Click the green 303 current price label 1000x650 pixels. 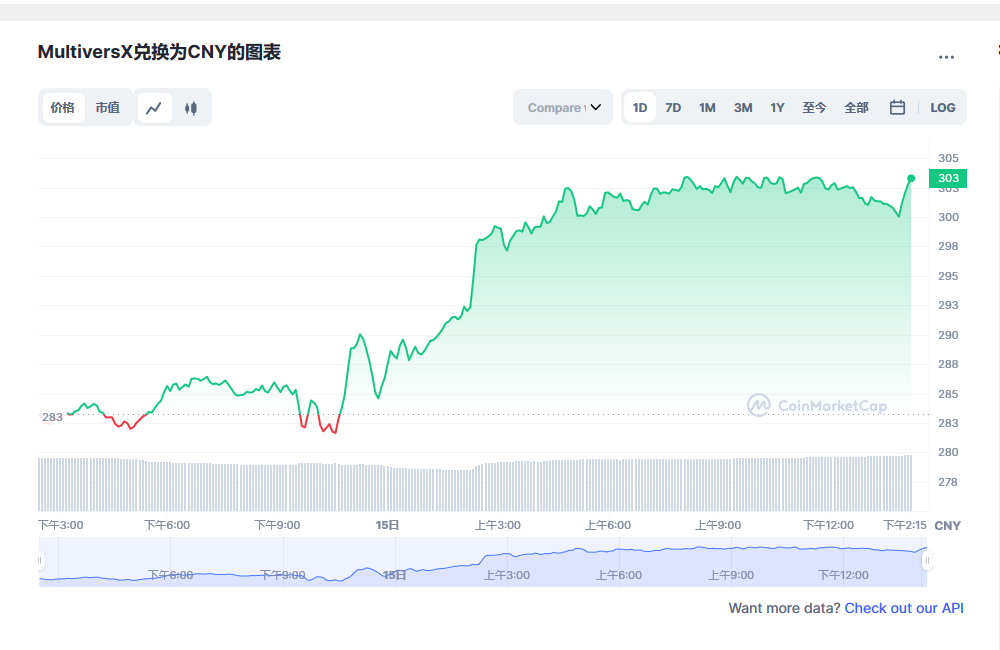[x=948, y=178]
